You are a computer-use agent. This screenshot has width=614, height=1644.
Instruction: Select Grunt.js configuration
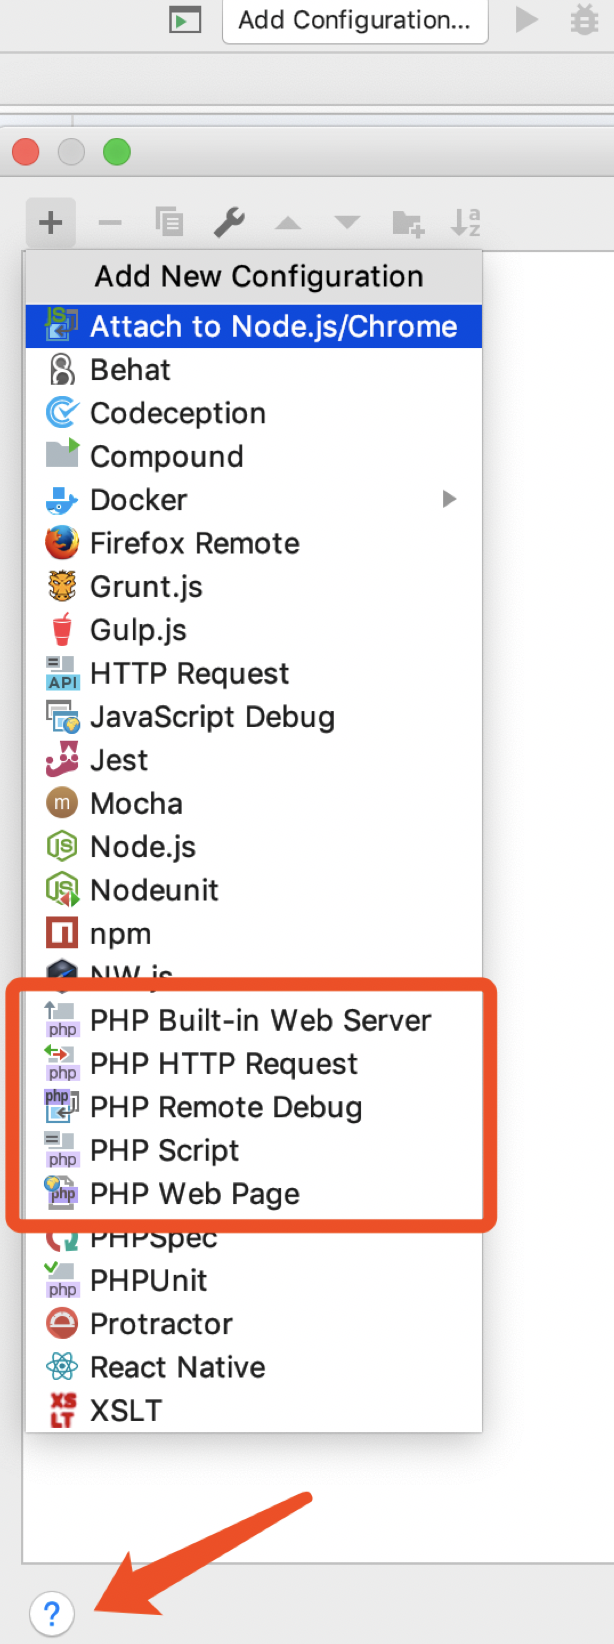[x=254, y=586]
